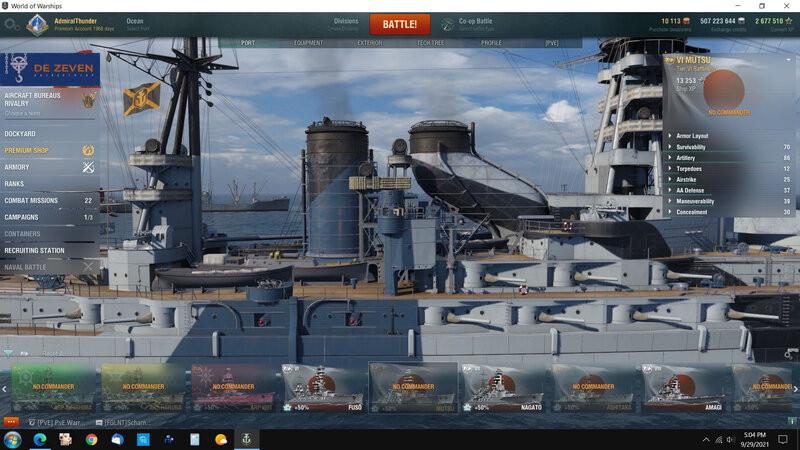Click the Aircraft Bureaus Rivalry emblem icon
This screenshot has width=800, height=450.
pos(89,99)
